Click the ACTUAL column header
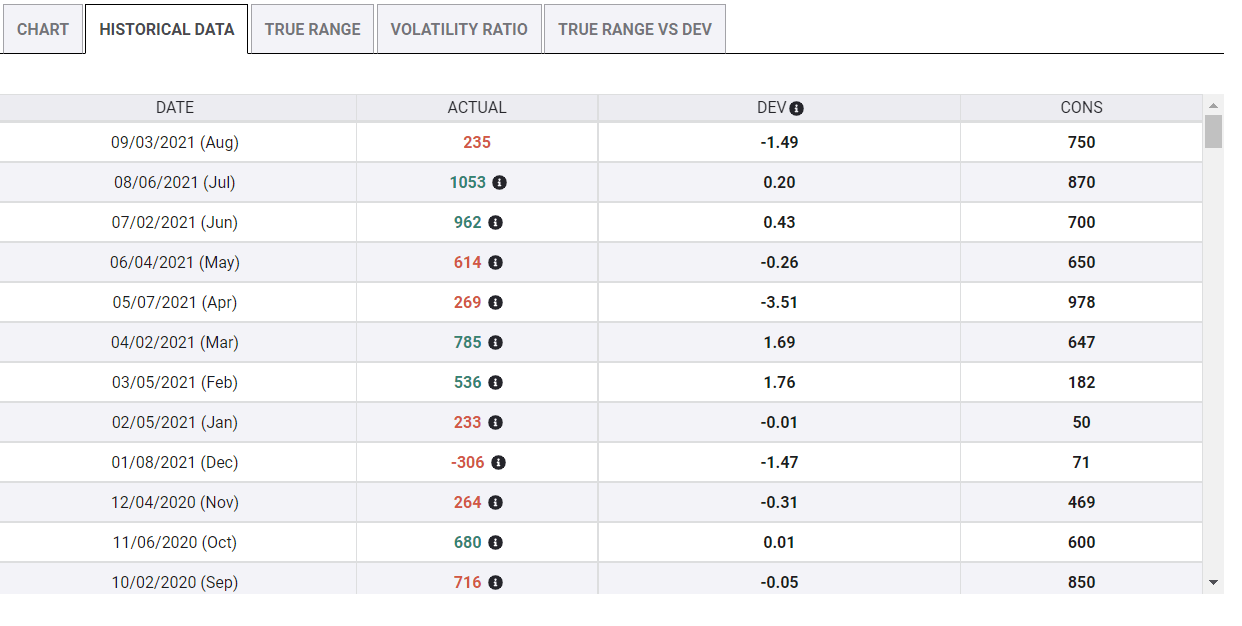Screen dimensions: 1242x626 tap(477, 108)
